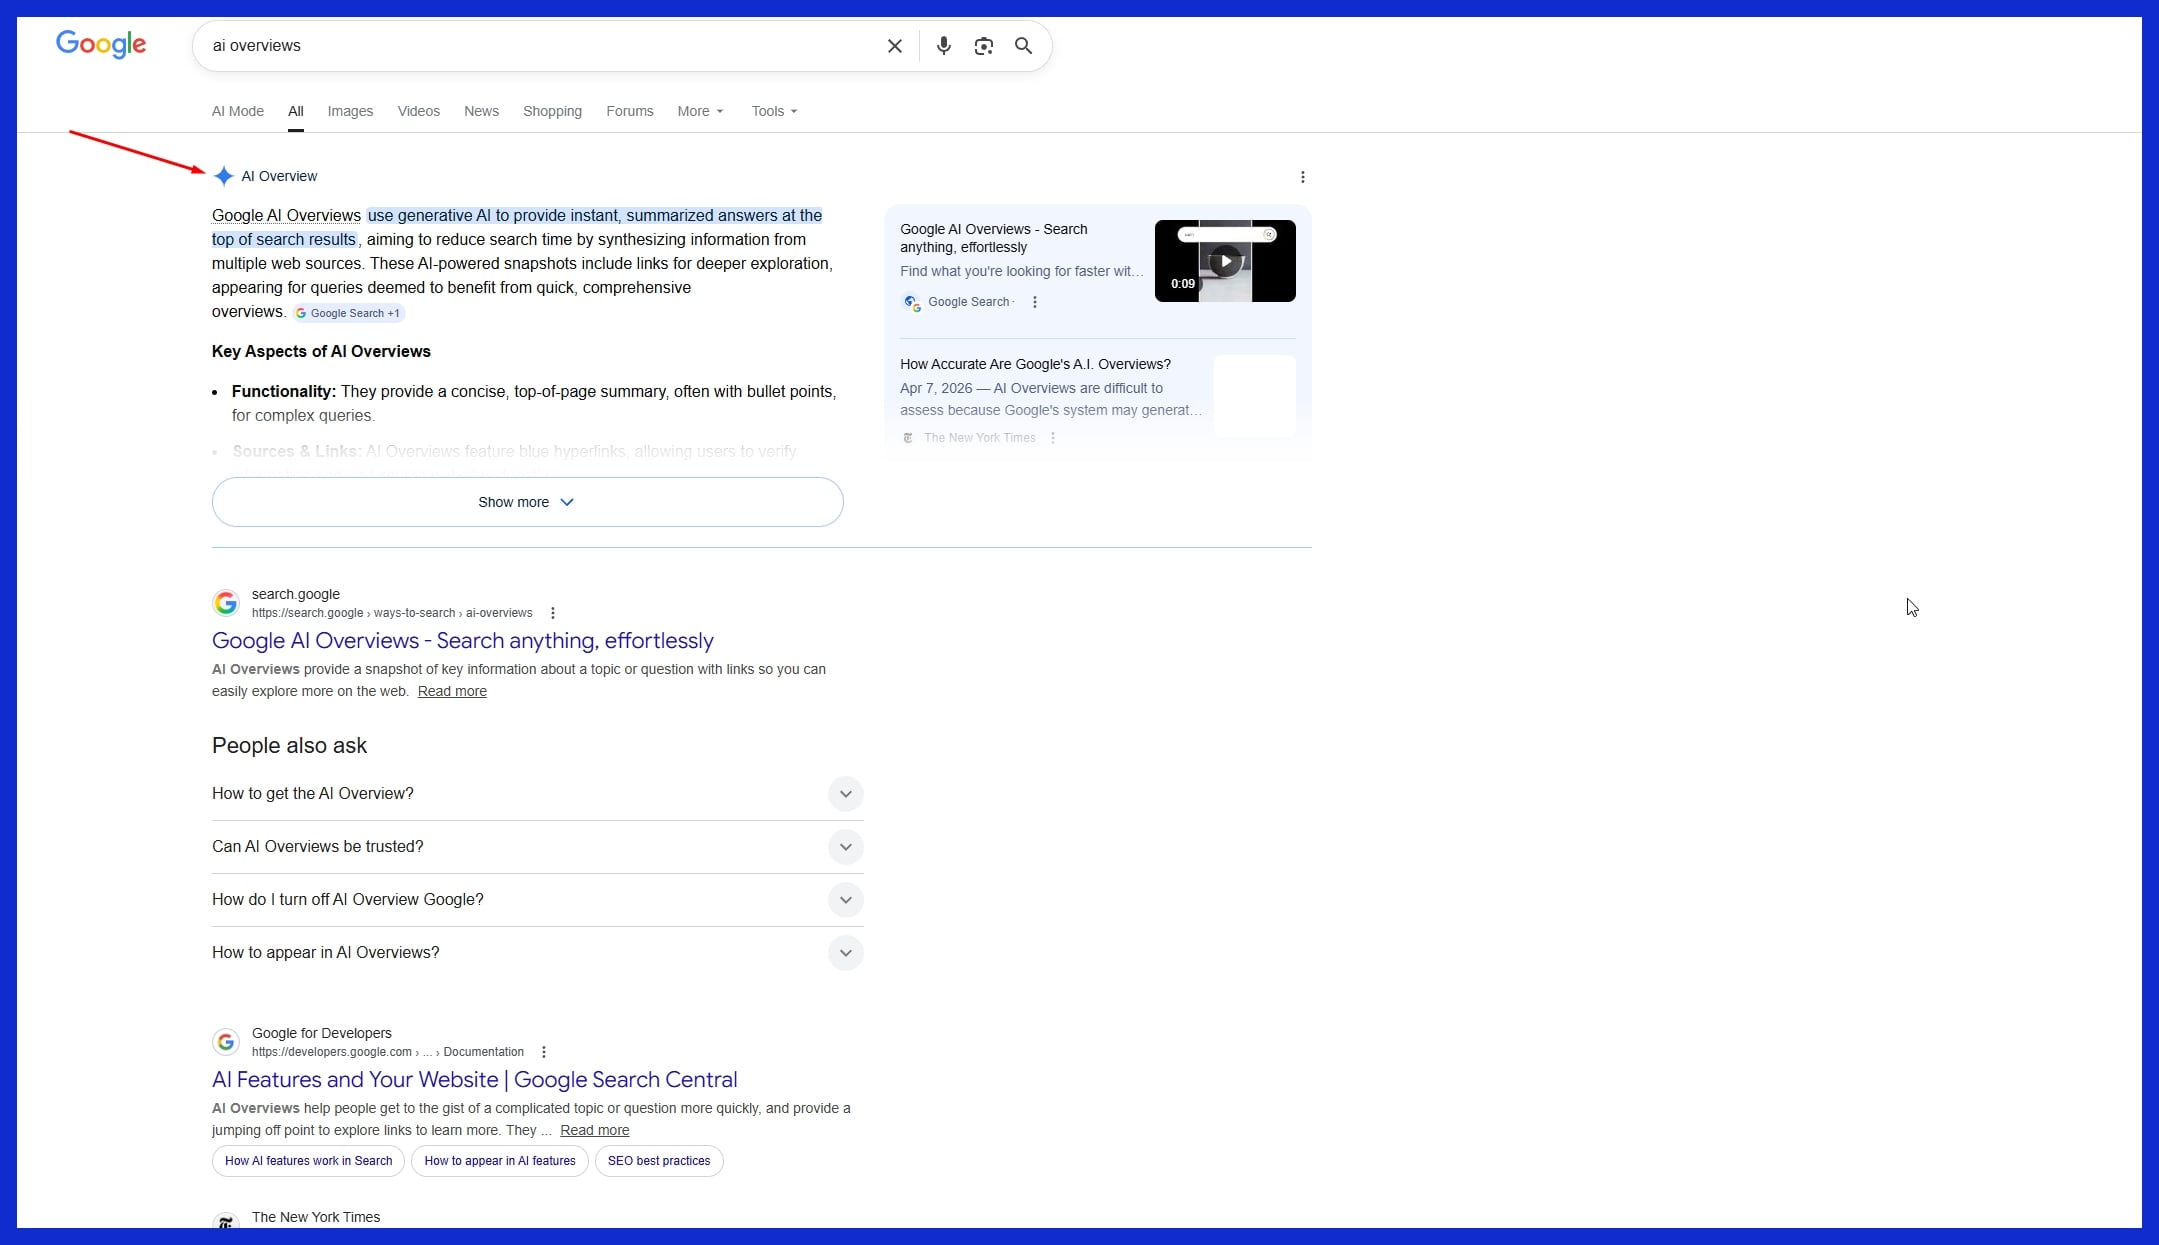Click the magnifying glass search icon

[1023, 46]
